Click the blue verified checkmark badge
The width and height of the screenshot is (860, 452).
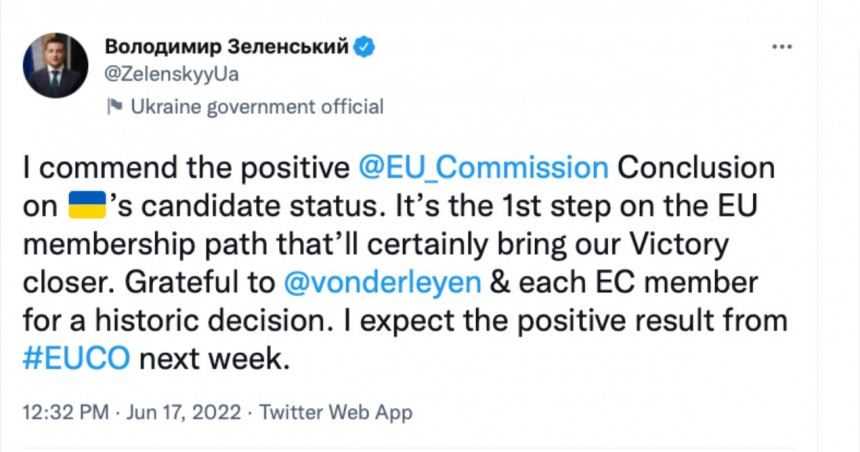coord(367,46)
